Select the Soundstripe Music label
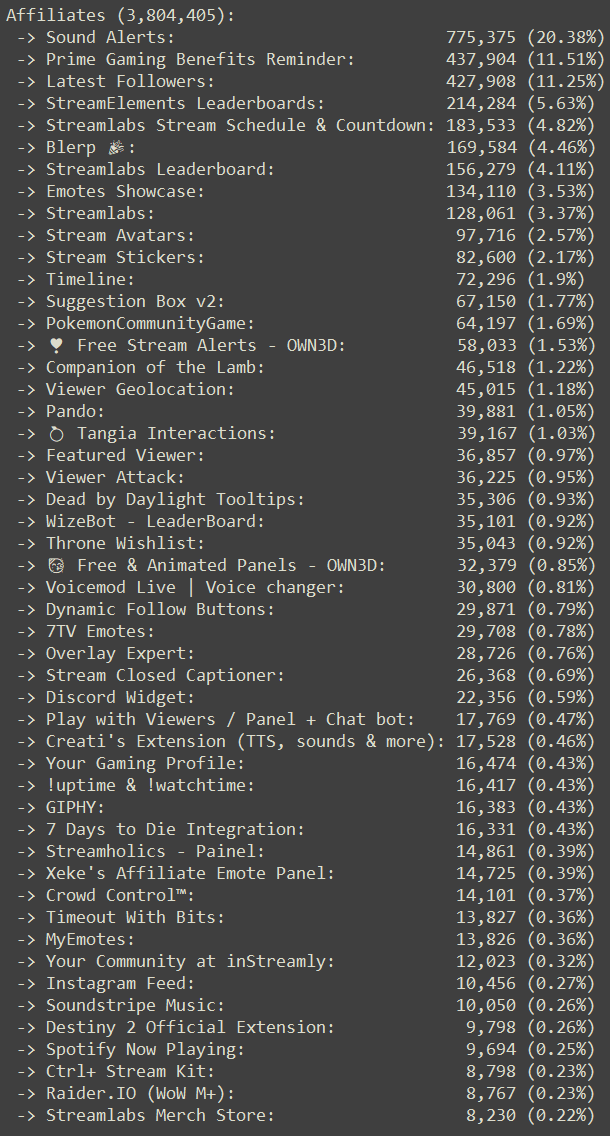610x1136 pixels. 135,1005
